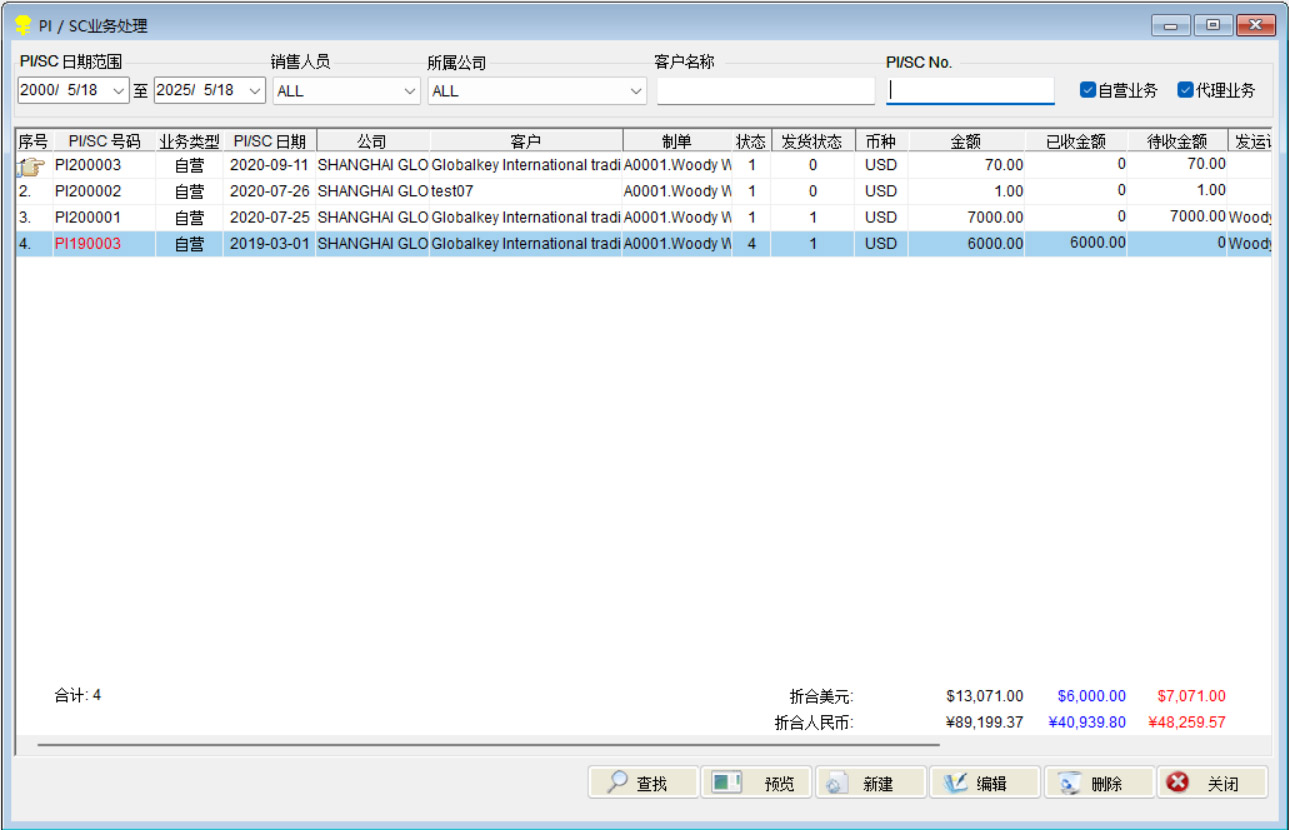Uncheck the 代理业务 checkbox
1289x830 pixels.
click(x=1185, y=90)
